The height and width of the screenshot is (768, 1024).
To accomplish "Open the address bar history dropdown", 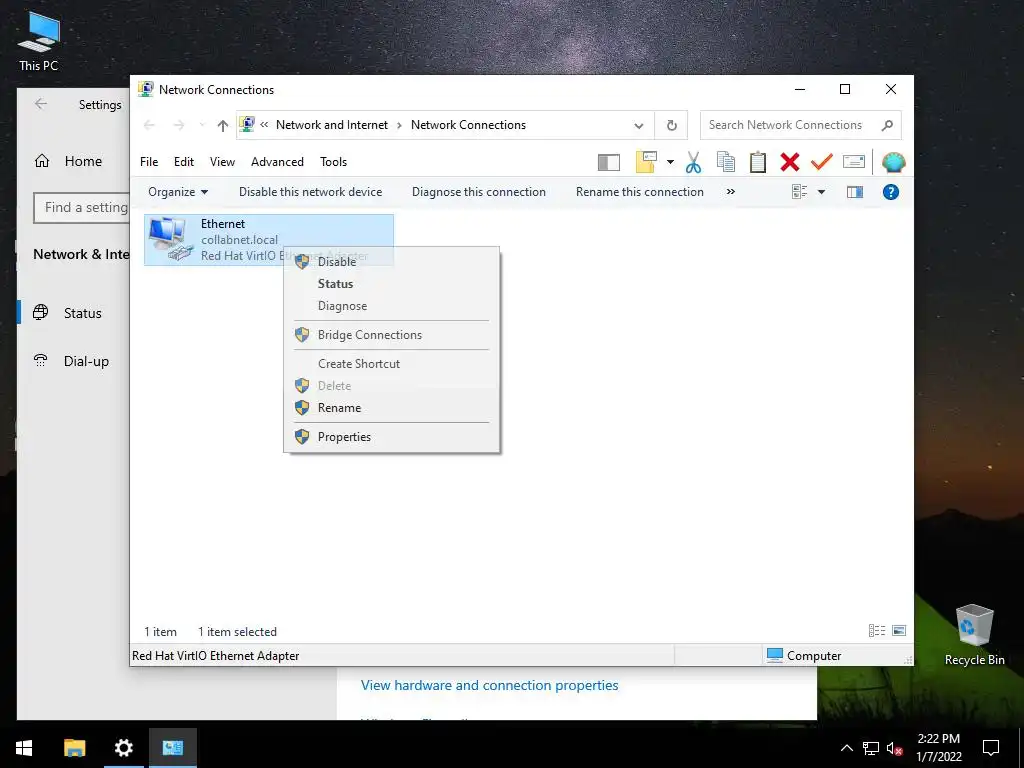I will pos(639,125).
